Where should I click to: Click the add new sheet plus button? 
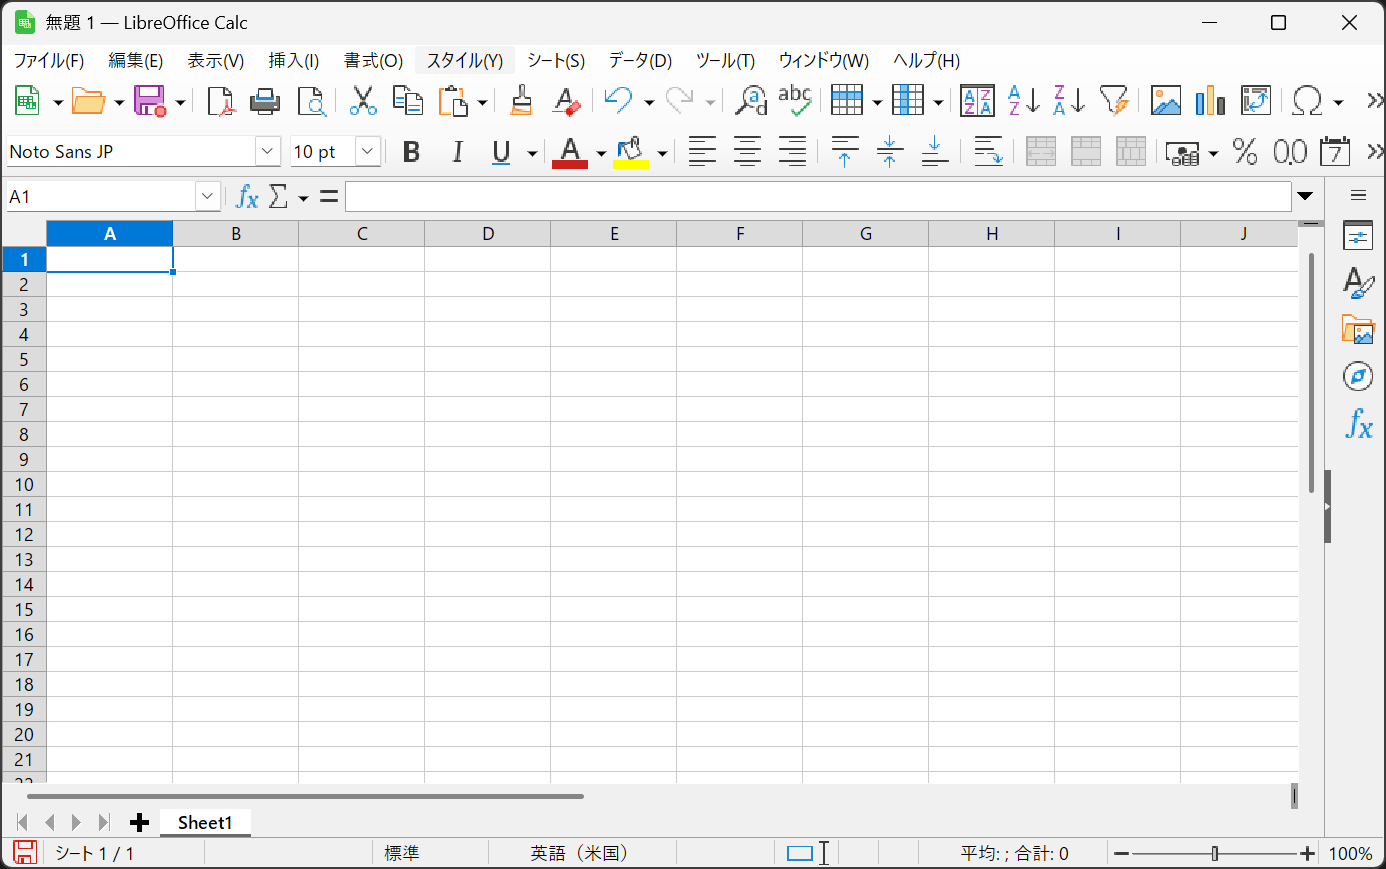click(140, 823)
